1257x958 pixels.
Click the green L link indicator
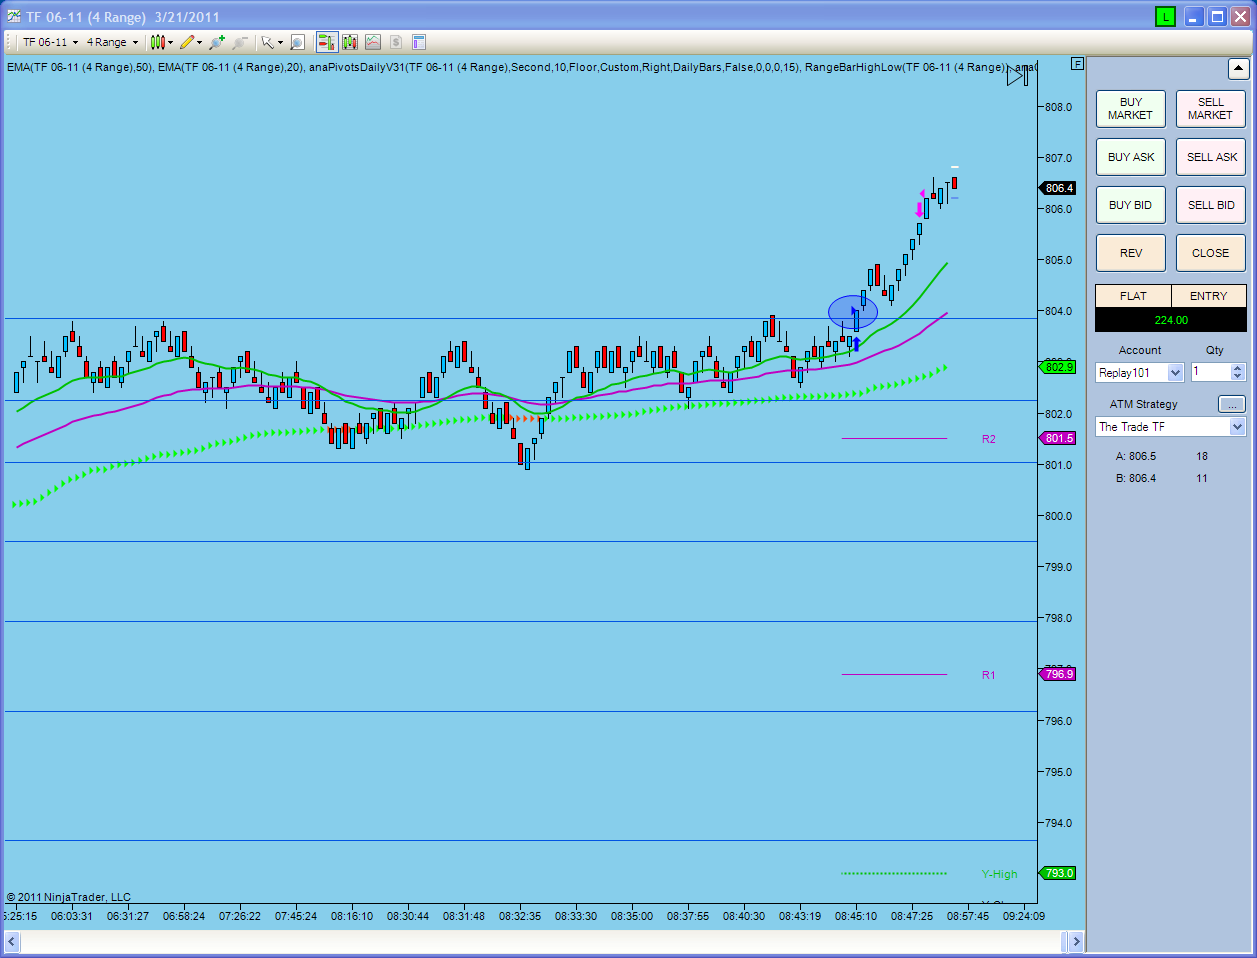click(1165, 17)
